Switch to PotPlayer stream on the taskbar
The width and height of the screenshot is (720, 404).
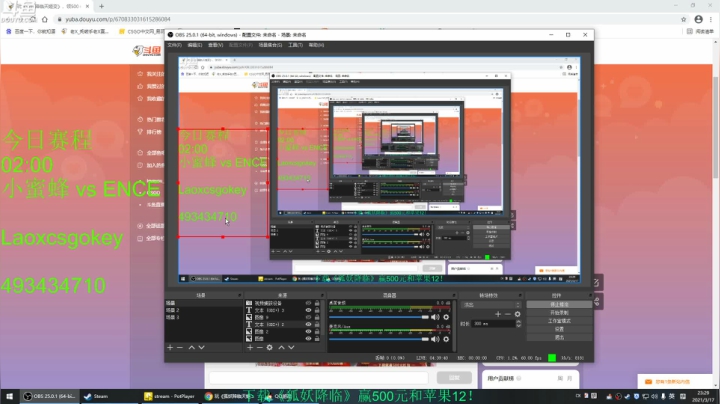point(169,396)
